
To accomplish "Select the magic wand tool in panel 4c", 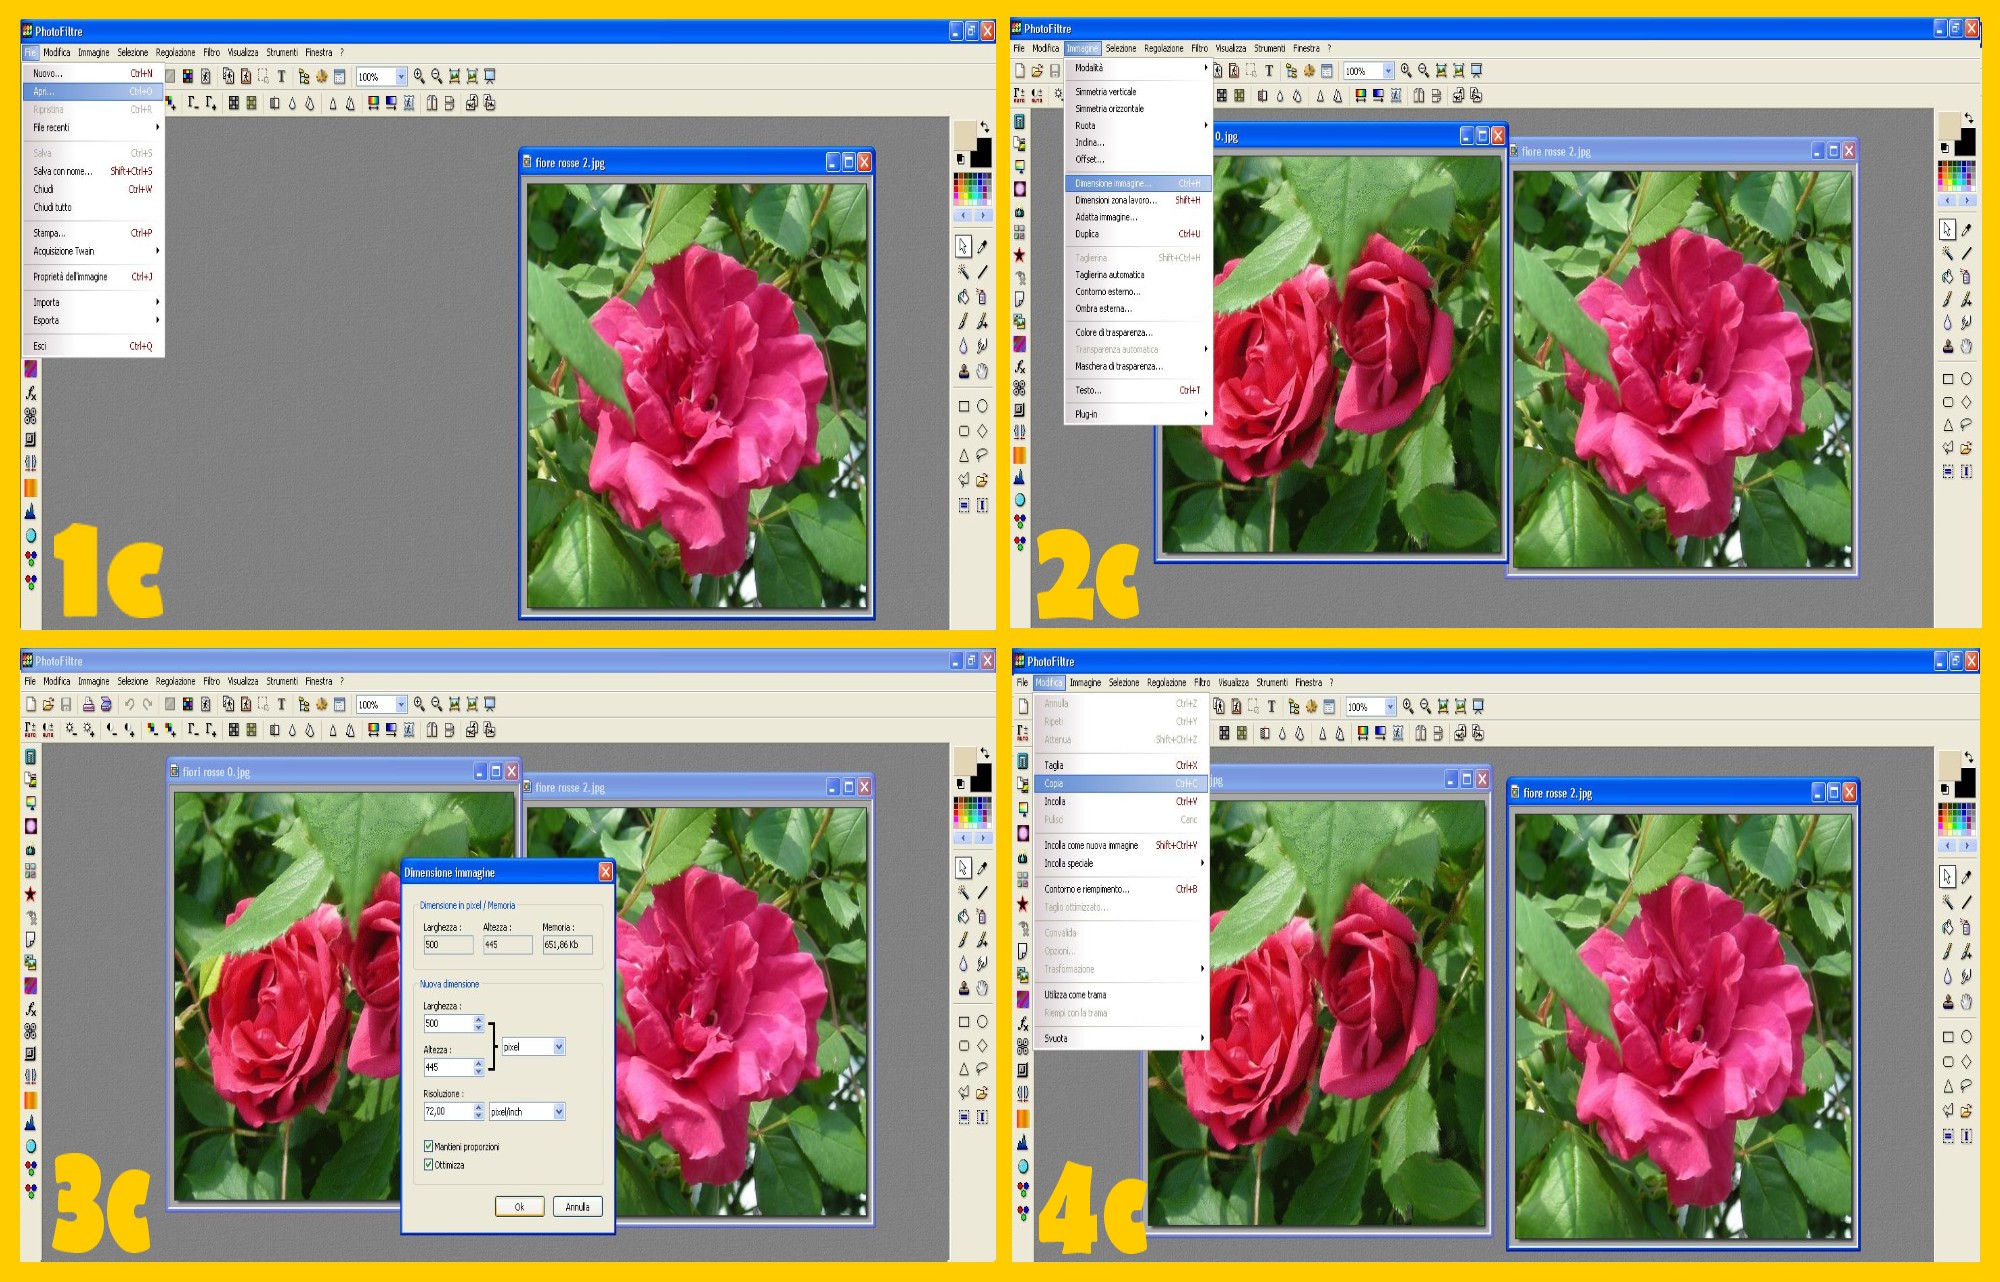I will 1947,901.
